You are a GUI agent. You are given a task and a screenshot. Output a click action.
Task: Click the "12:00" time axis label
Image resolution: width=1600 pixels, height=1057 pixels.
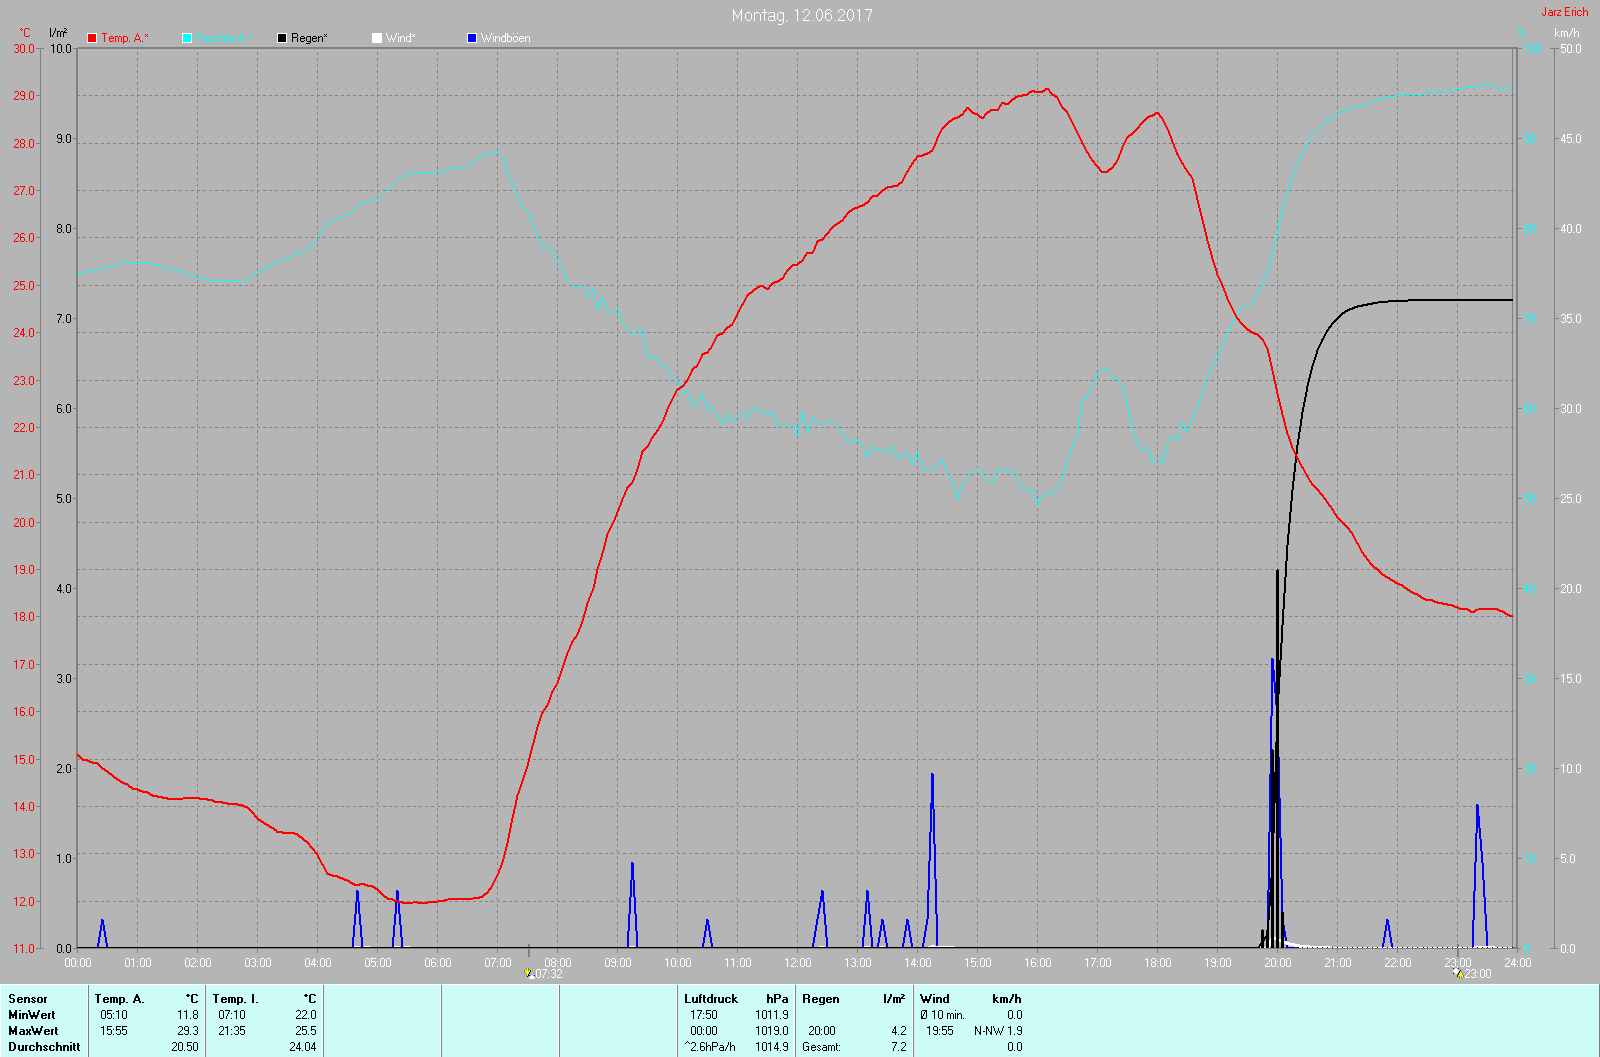[798, 963]
